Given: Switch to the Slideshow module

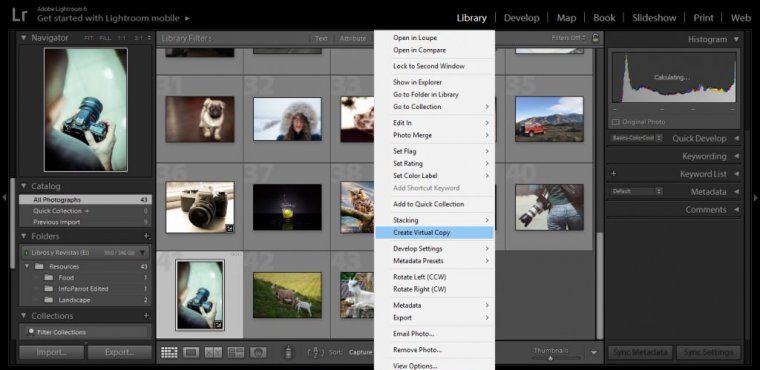Looking at the screenshot, I should [x=654, y=18].
